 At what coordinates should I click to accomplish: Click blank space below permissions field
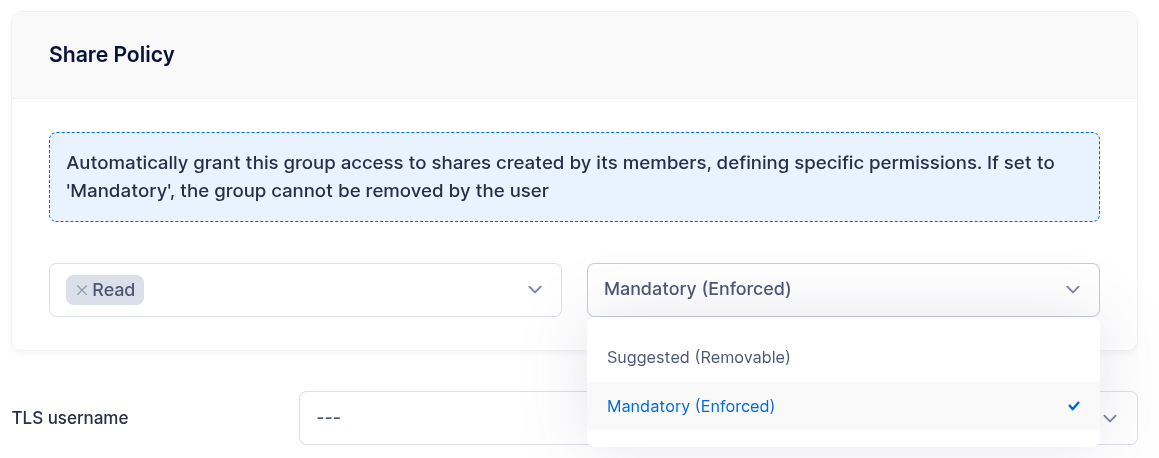[x=300, y=334]
